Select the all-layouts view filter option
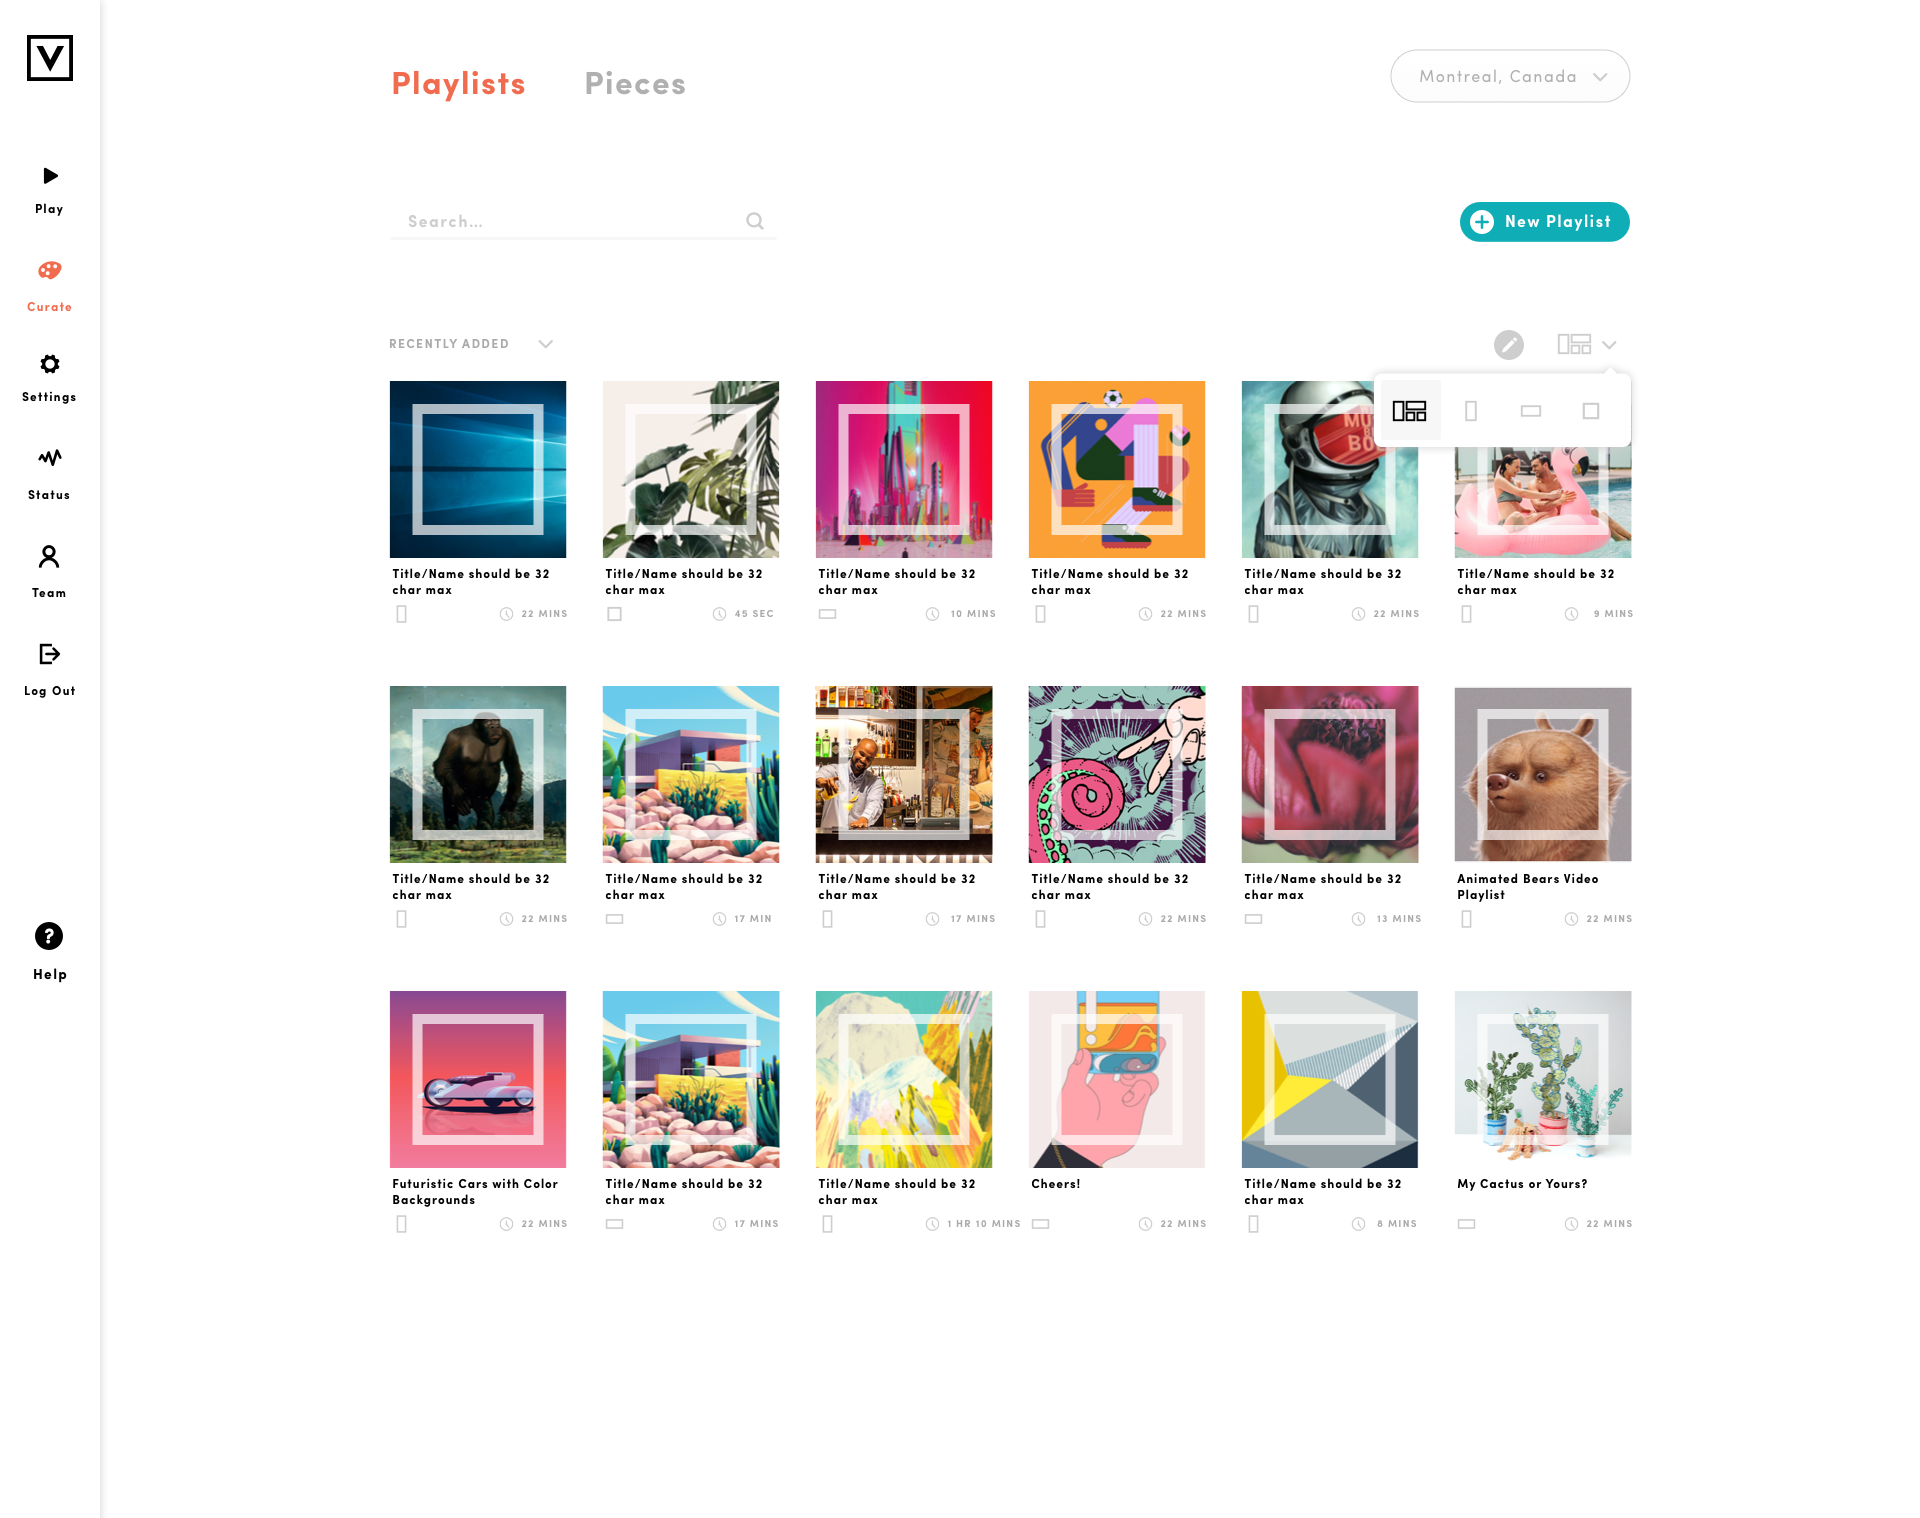 (1409, 411)
